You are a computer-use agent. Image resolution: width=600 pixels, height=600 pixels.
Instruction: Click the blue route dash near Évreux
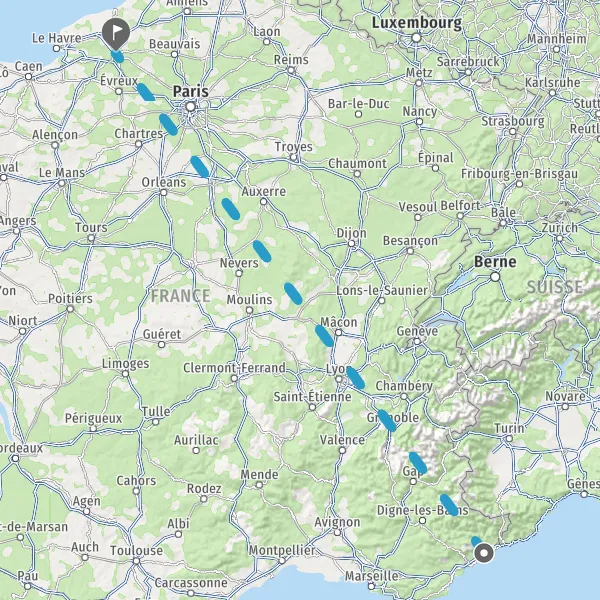(146, 92)
